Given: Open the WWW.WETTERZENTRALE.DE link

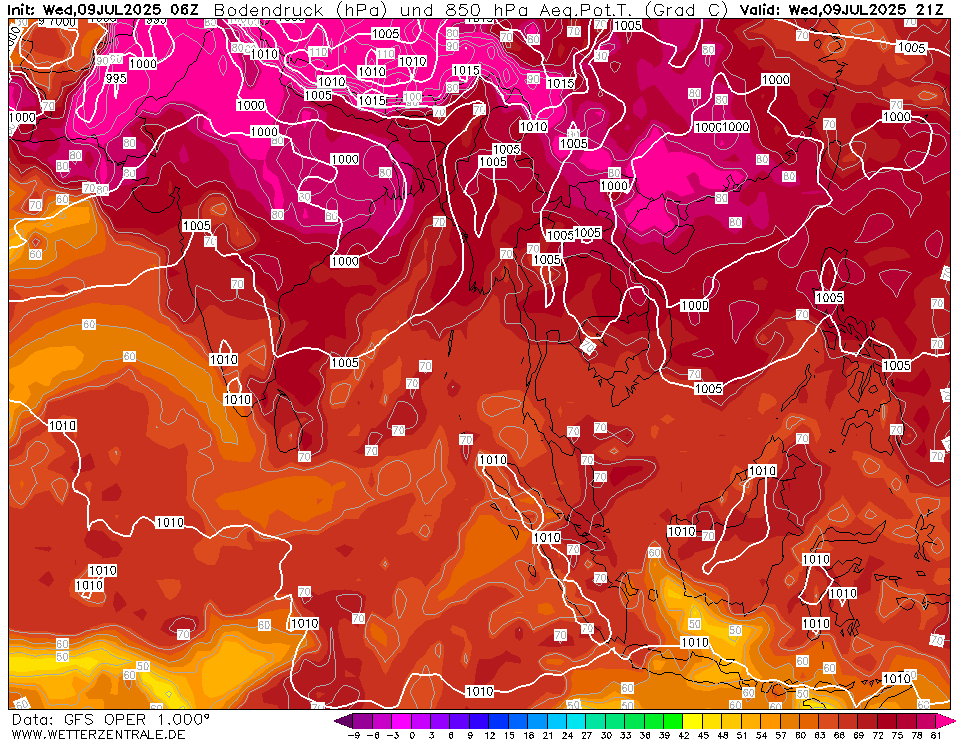Looking at the screenshot, I should tap(98, 734).
